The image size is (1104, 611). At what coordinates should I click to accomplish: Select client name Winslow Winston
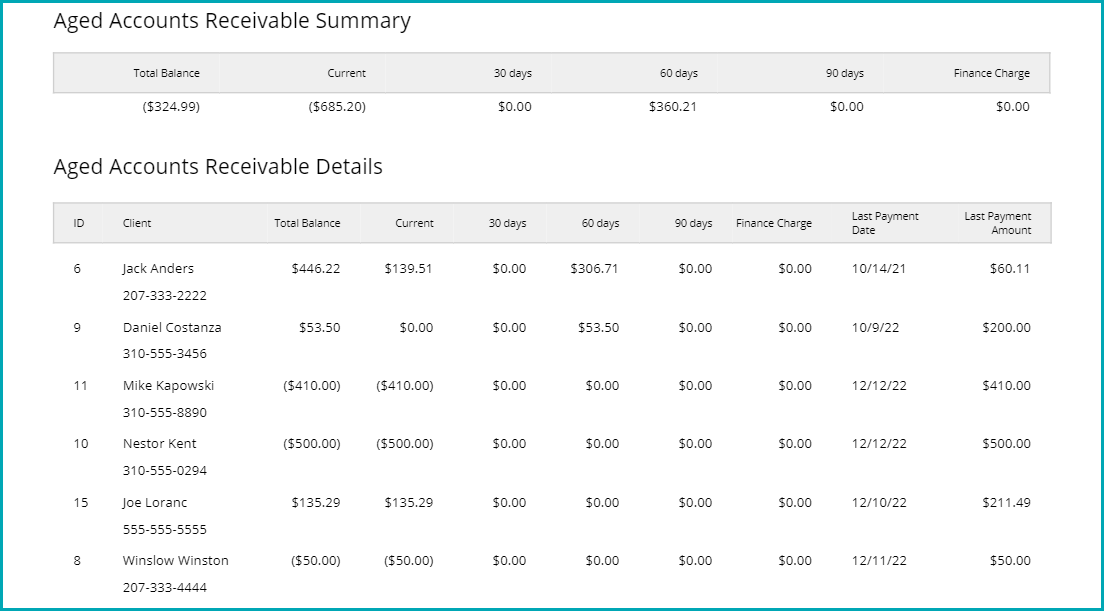tap(175, 561)
